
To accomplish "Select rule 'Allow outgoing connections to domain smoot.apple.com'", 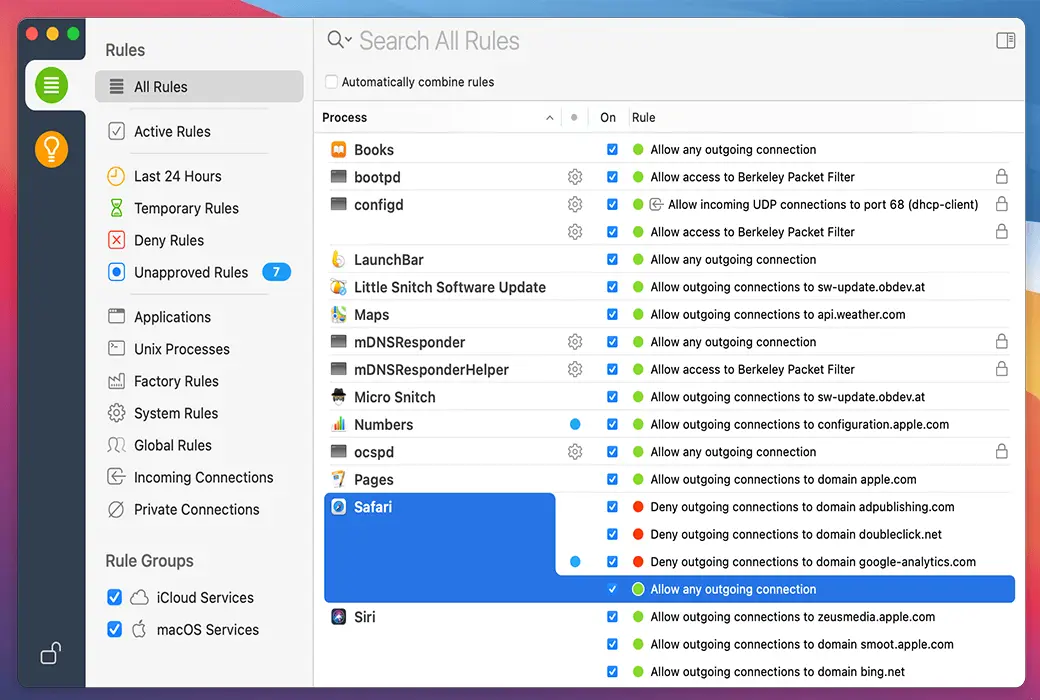I will 802,644.
